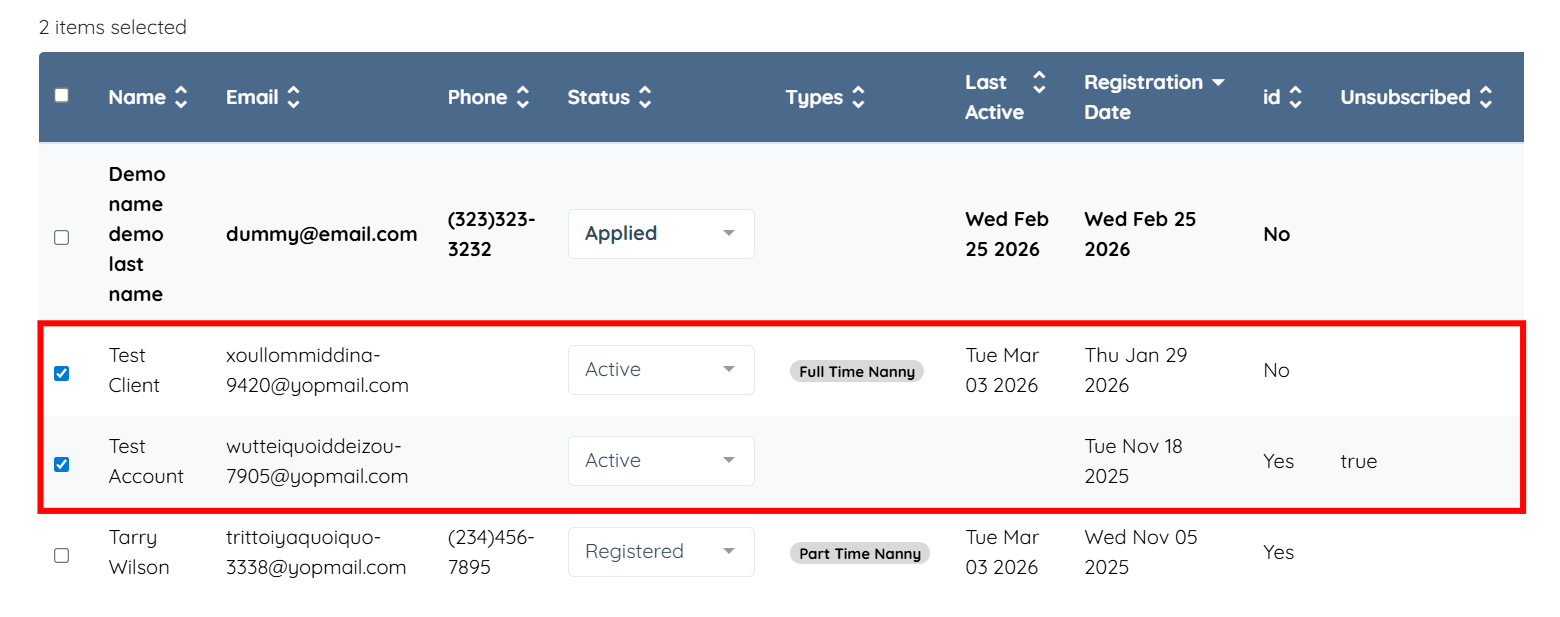Click the Status column sort icon

[x=645, y=97]
